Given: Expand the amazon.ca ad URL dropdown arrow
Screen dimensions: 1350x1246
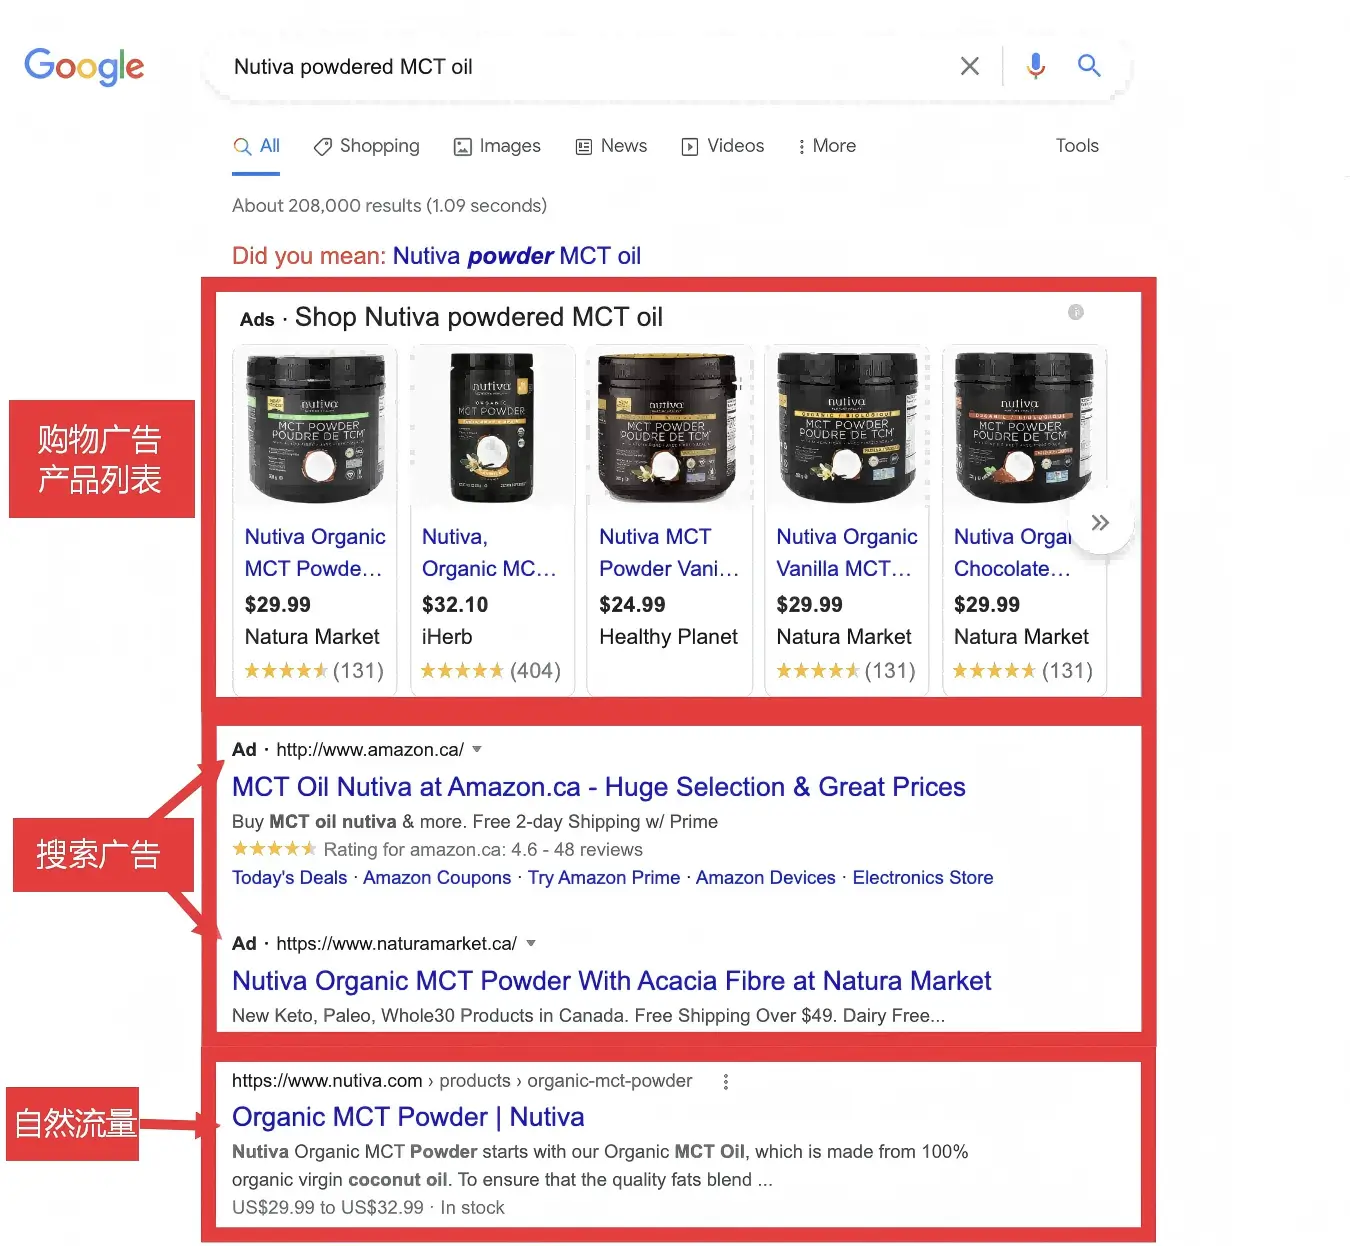Looking at the screenshot, I should click(477, 749).
